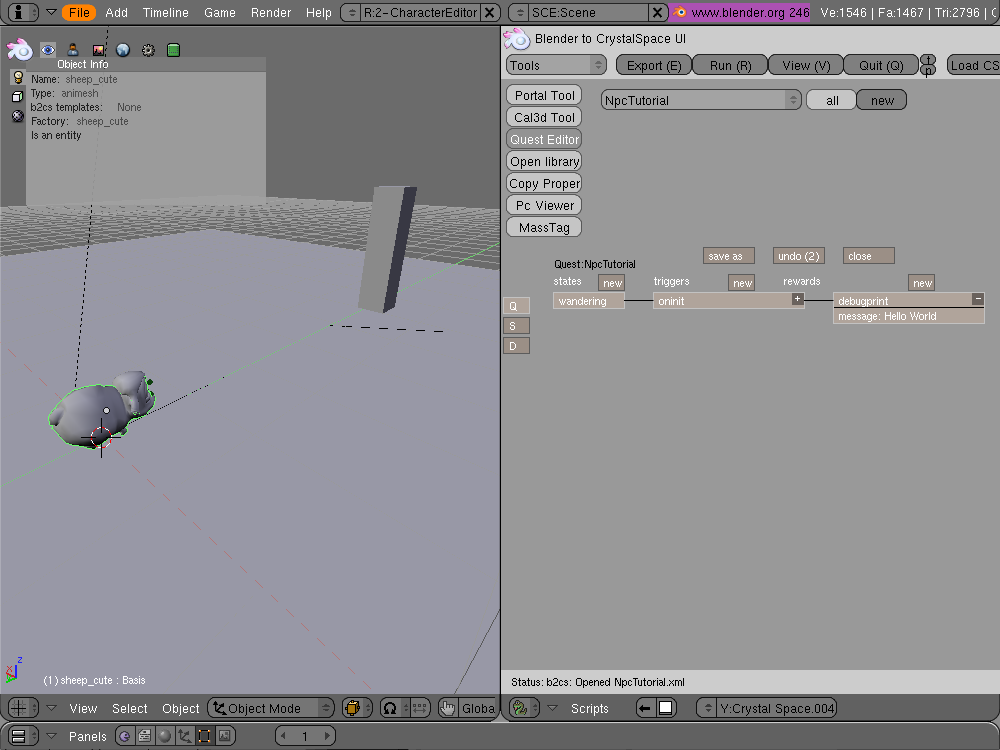Image resolution: width=1000 pixels, height=750 pixels.
Task: Click the eye icon in viewport overlay
Action: (48, 50)
